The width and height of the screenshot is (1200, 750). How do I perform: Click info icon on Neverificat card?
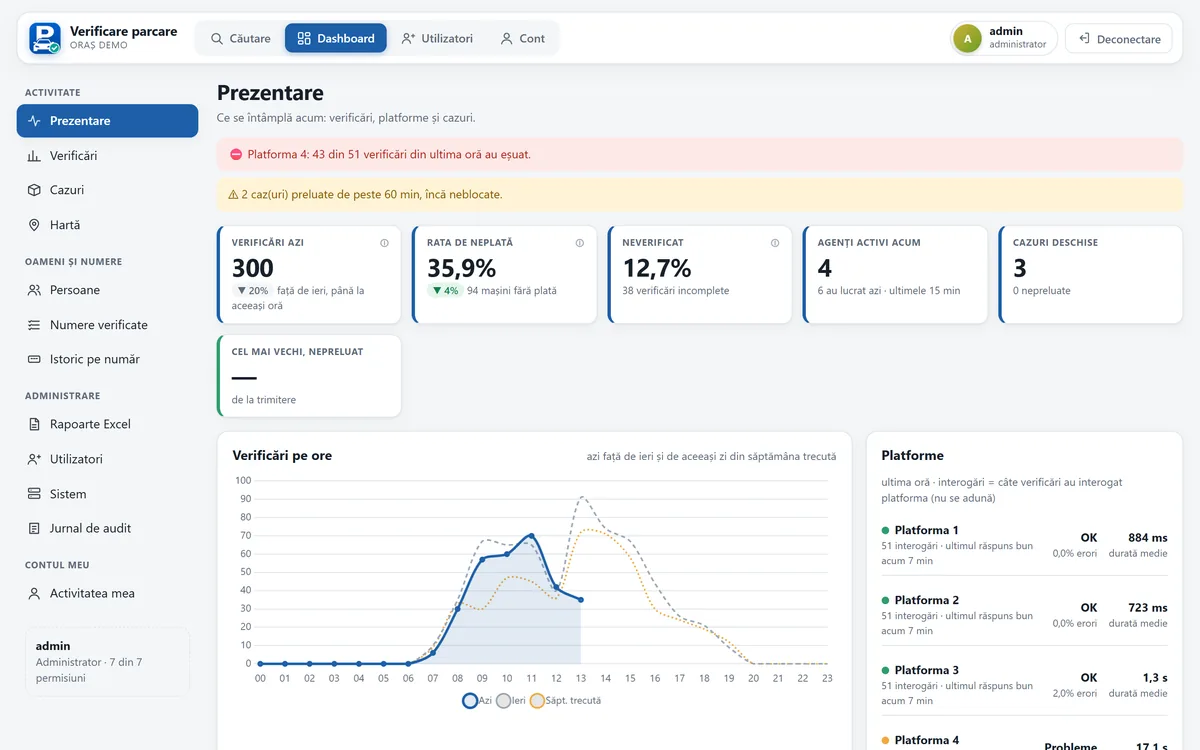775,243
